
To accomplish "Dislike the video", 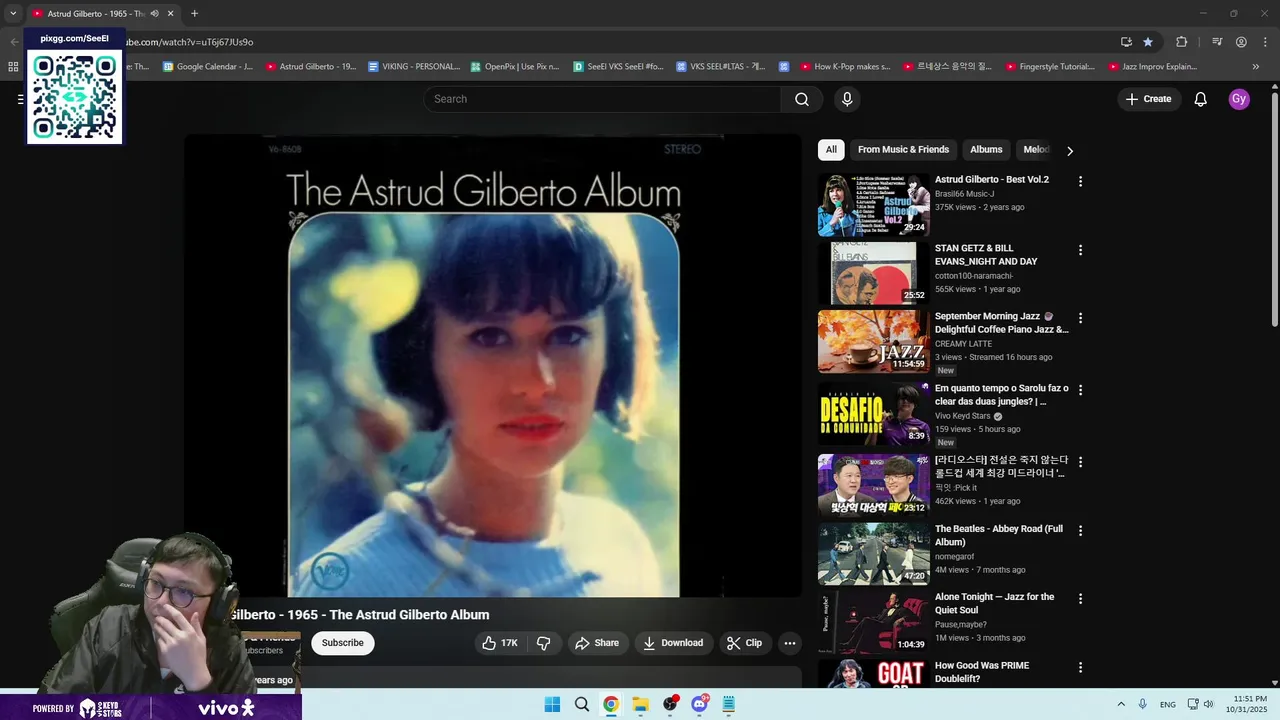I will tap(544, 643).
